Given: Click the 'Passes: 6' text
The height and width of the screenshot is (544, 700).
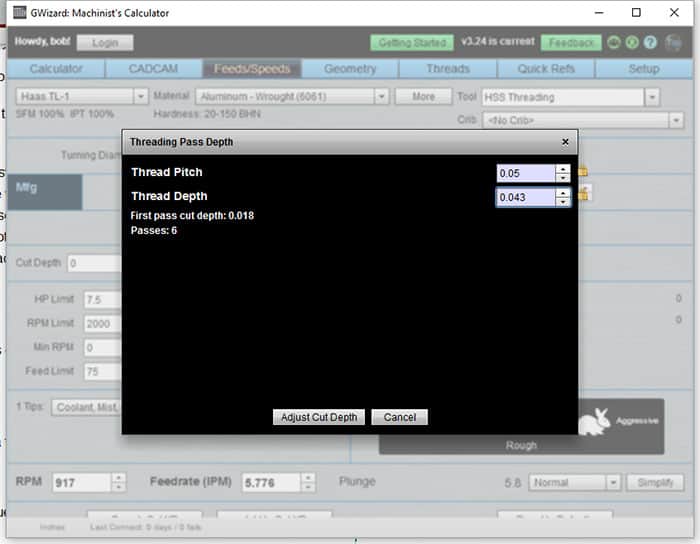Looking at the screenshot, I should pyautogui.click(x=154, y=230).
